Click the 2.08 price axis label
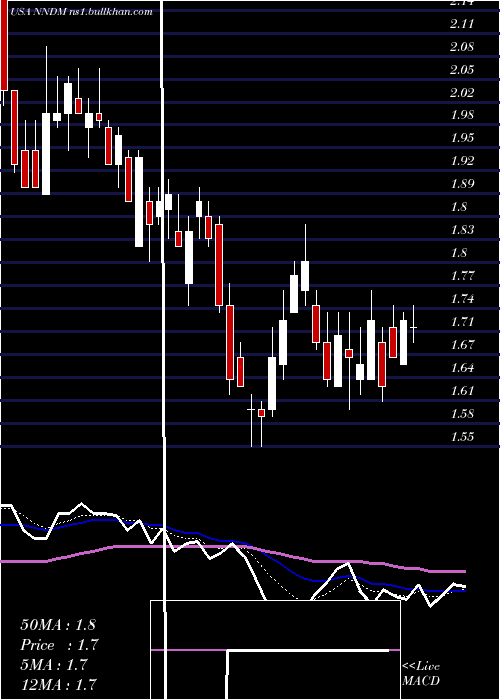This screenshot has height=700, width=500. click(462, 47)
